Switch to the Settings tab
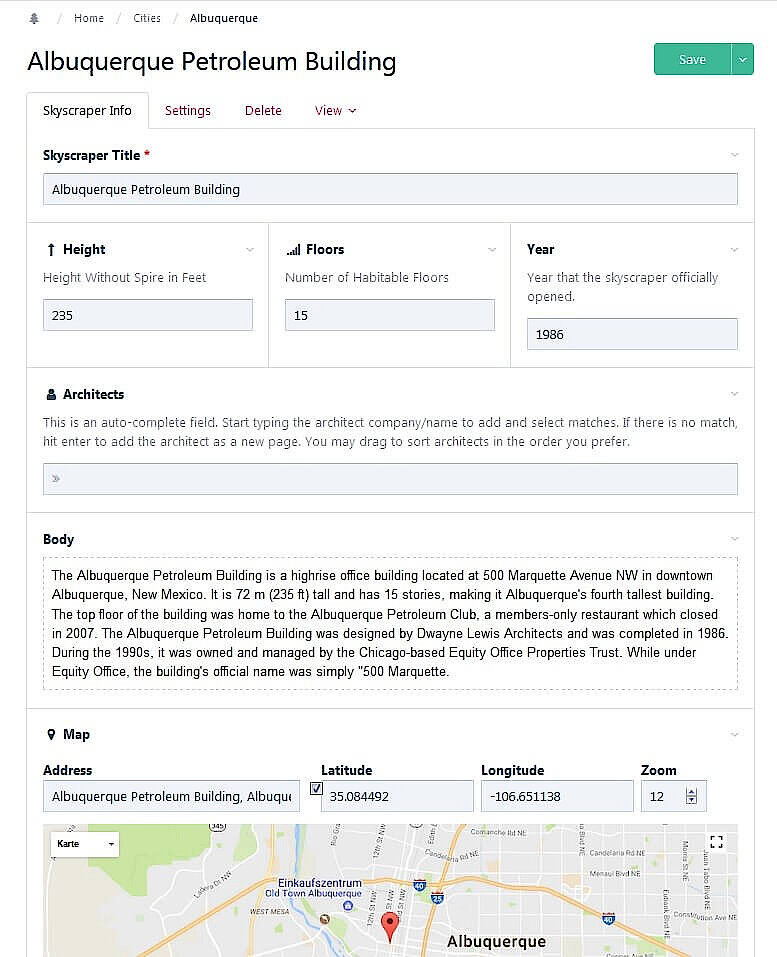 coord(188,111)
